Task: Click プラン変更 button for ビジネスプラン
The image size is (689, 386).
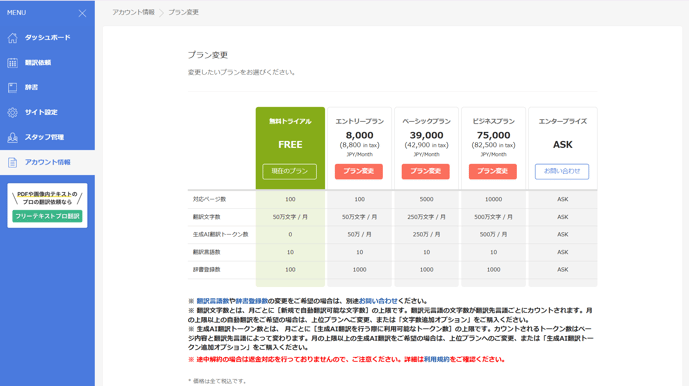Action: tap(493, 171)
